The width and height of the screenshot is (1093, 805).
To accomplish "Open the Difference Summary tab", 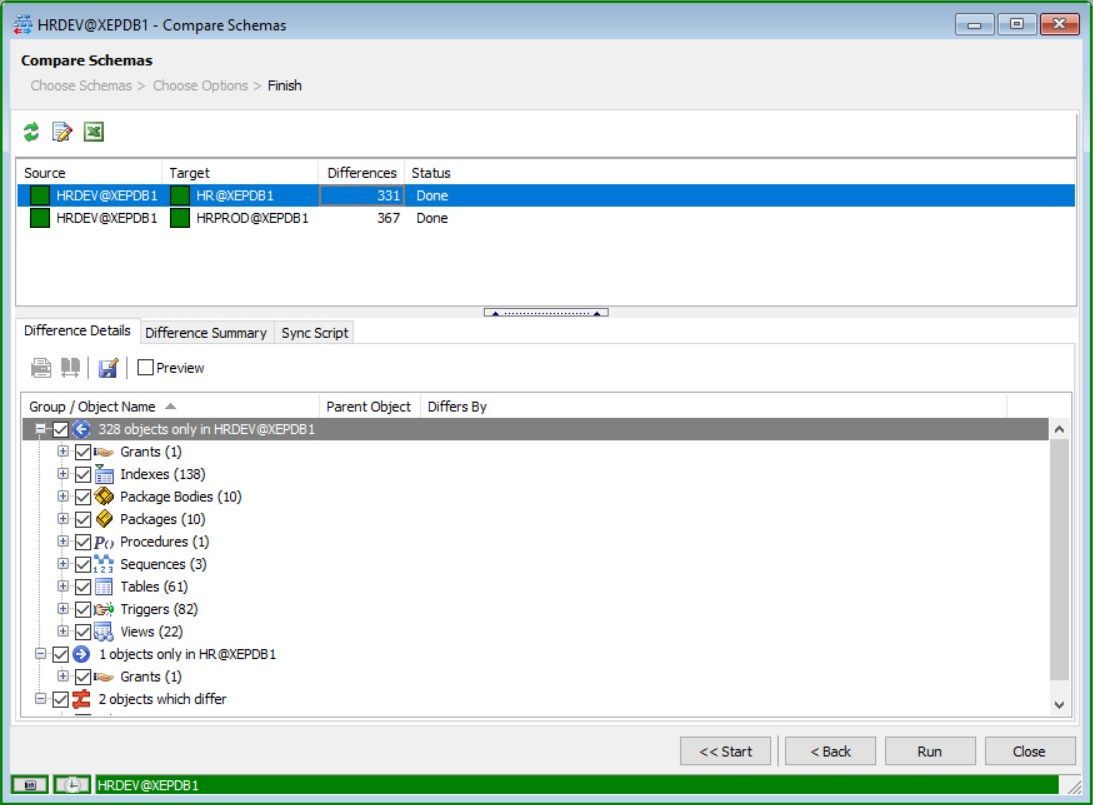I will tap(206, 332).
